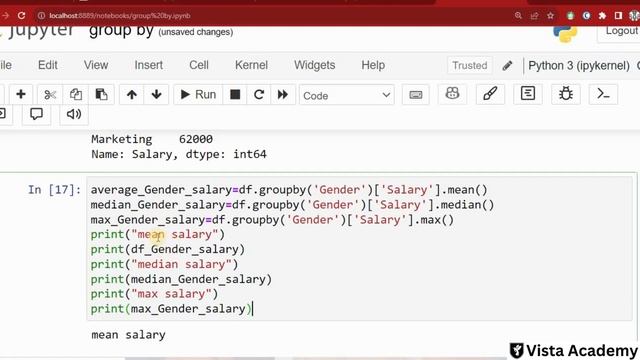Paste cells below icon
The image size is (640, 360).
[x=101, y=95]
